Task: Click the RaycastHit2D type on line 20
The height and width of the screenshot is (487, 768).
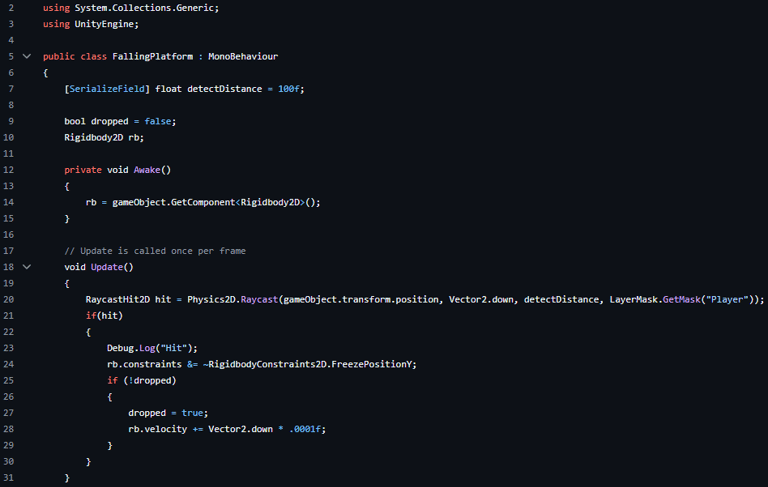Action: coord(118,299)
